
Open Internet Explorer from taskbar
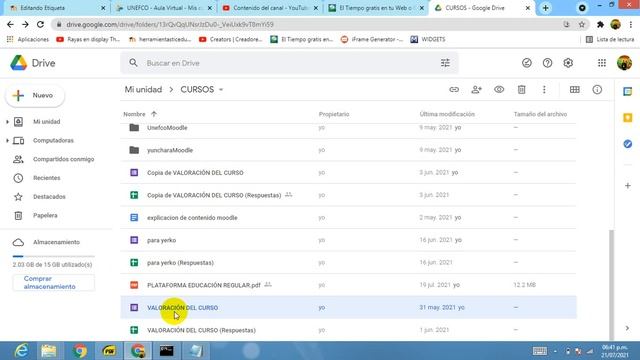[x=21, y=351]
